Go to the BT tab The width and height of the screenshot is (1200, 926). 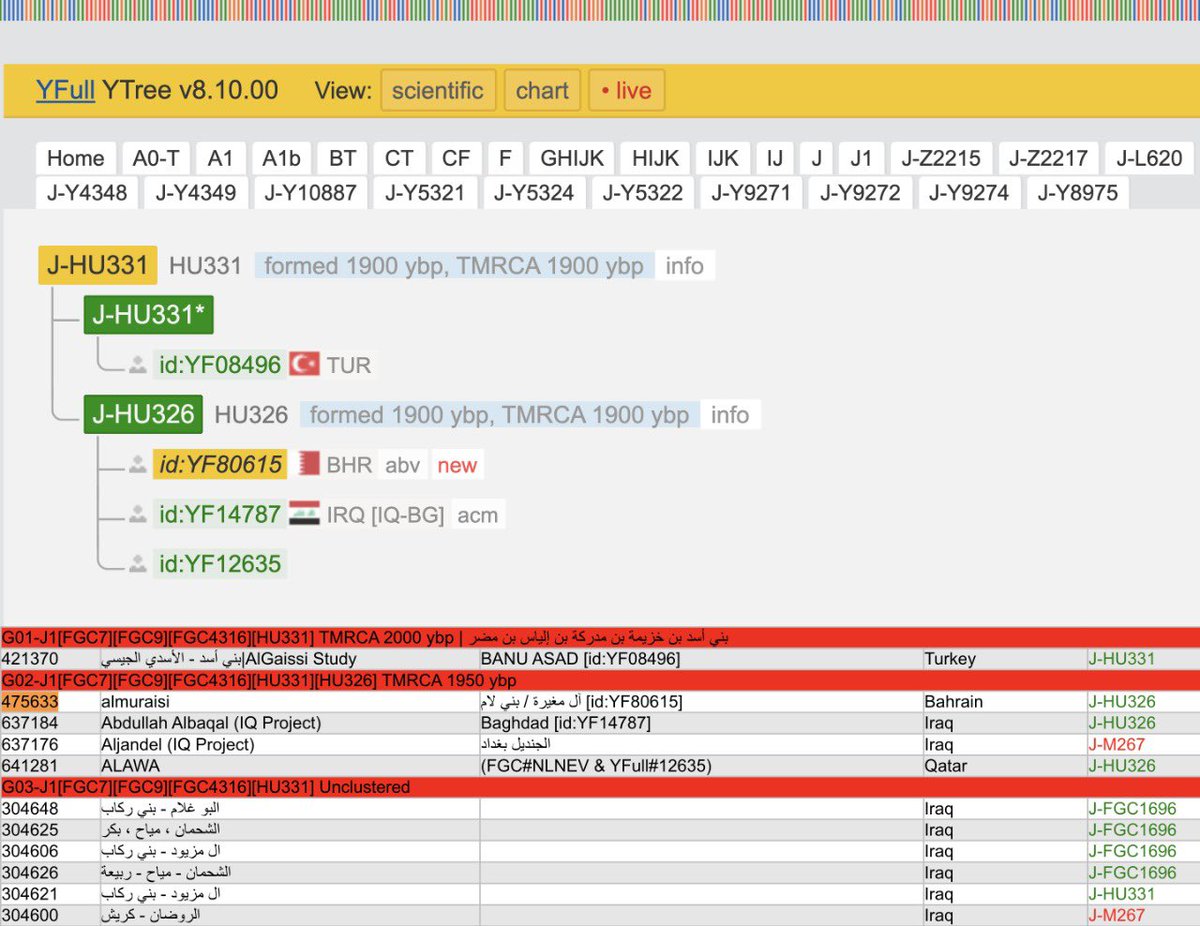[x=342, y=158]
